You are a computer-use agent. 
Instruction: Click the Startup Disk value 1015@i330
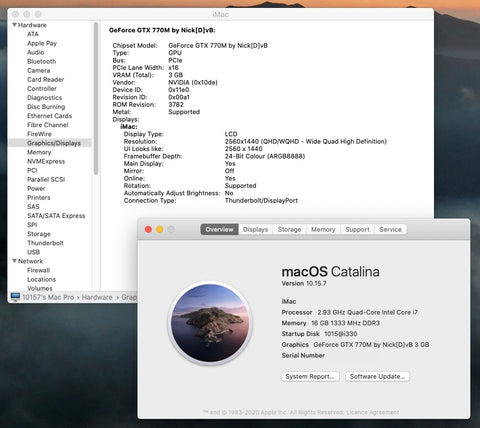click(x=341, y=334)
